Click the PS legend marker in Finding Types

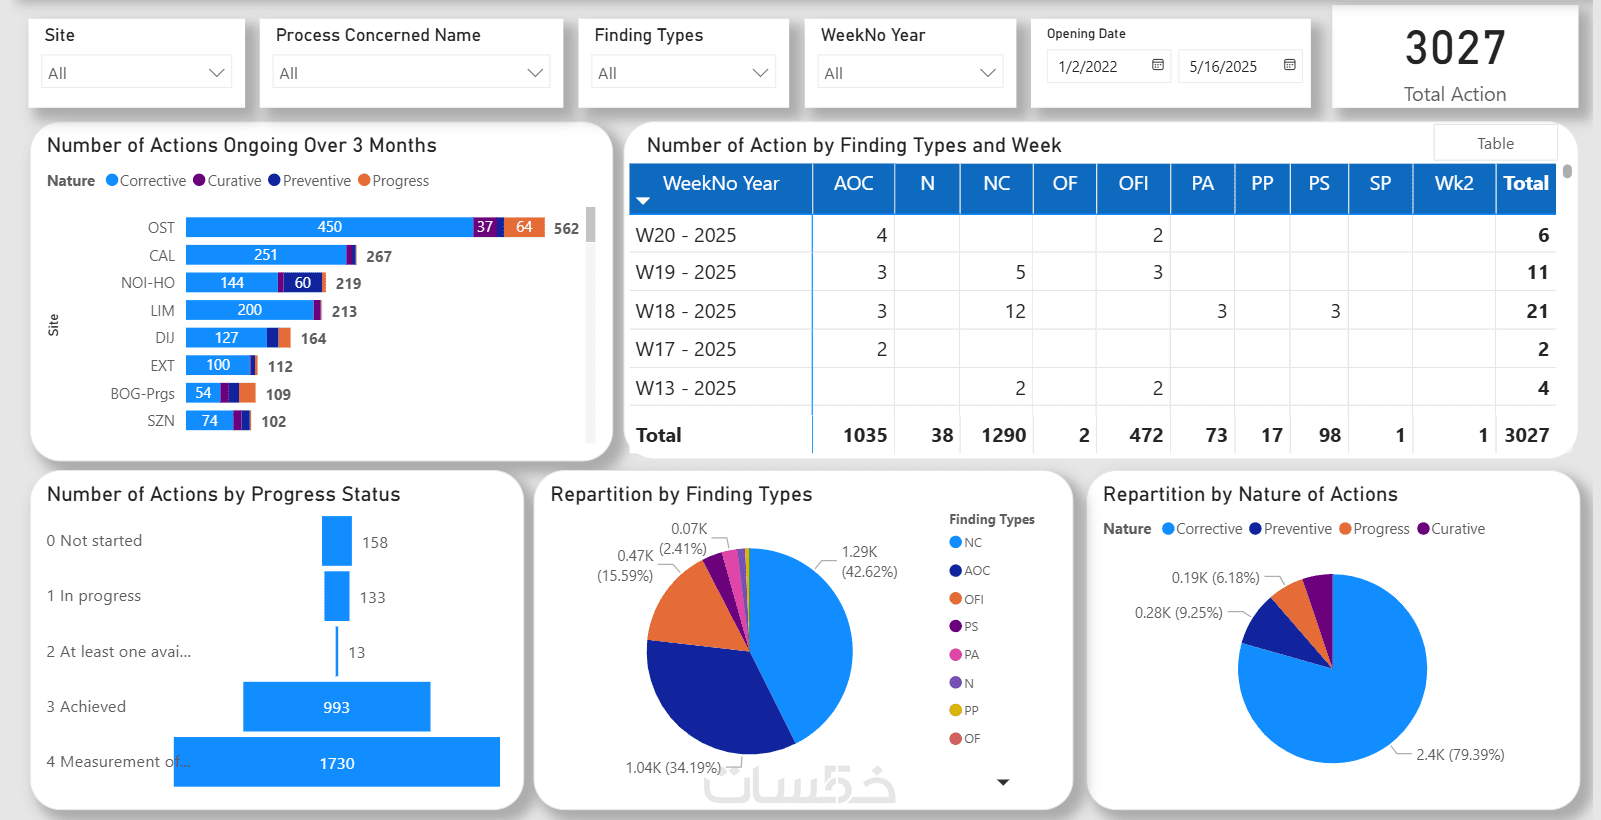(955, 626)
